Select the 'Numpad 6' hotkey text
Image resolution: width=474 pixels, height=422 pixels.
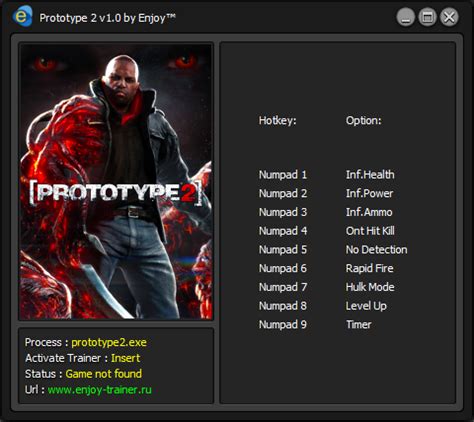point(283,268)
